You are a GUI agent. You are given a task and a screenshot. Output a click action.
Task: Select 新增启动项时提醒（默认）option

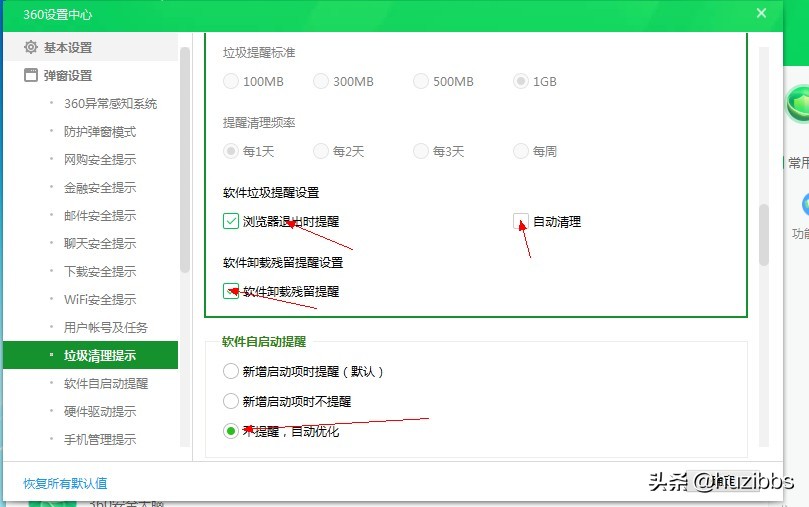(x=231, y=371)
